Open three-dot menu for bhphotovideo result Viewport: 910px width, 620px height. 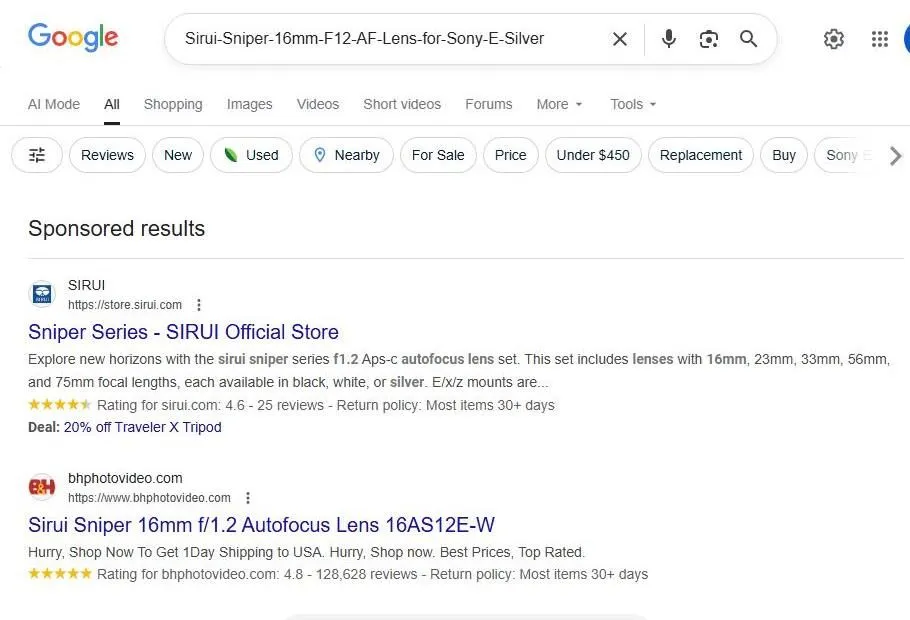tap(248, 497)
